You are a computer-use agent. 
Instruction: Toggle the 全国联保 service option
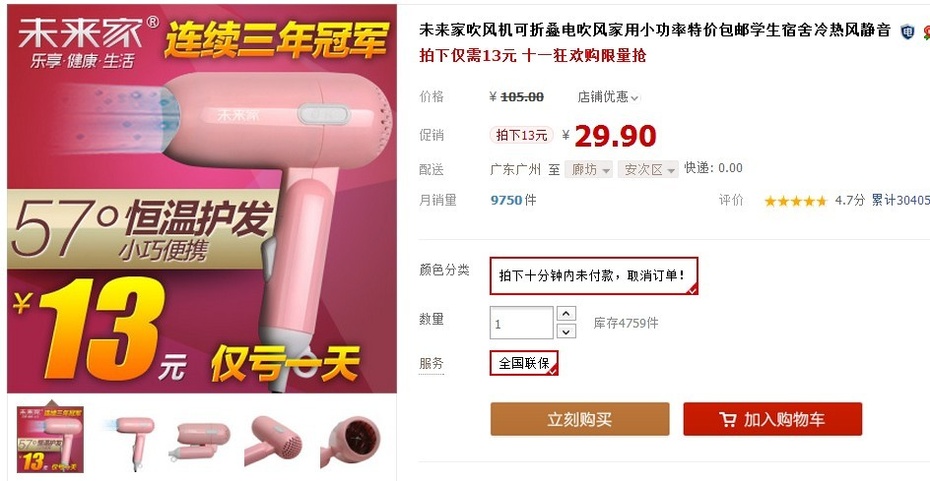(x=524, y=363)
